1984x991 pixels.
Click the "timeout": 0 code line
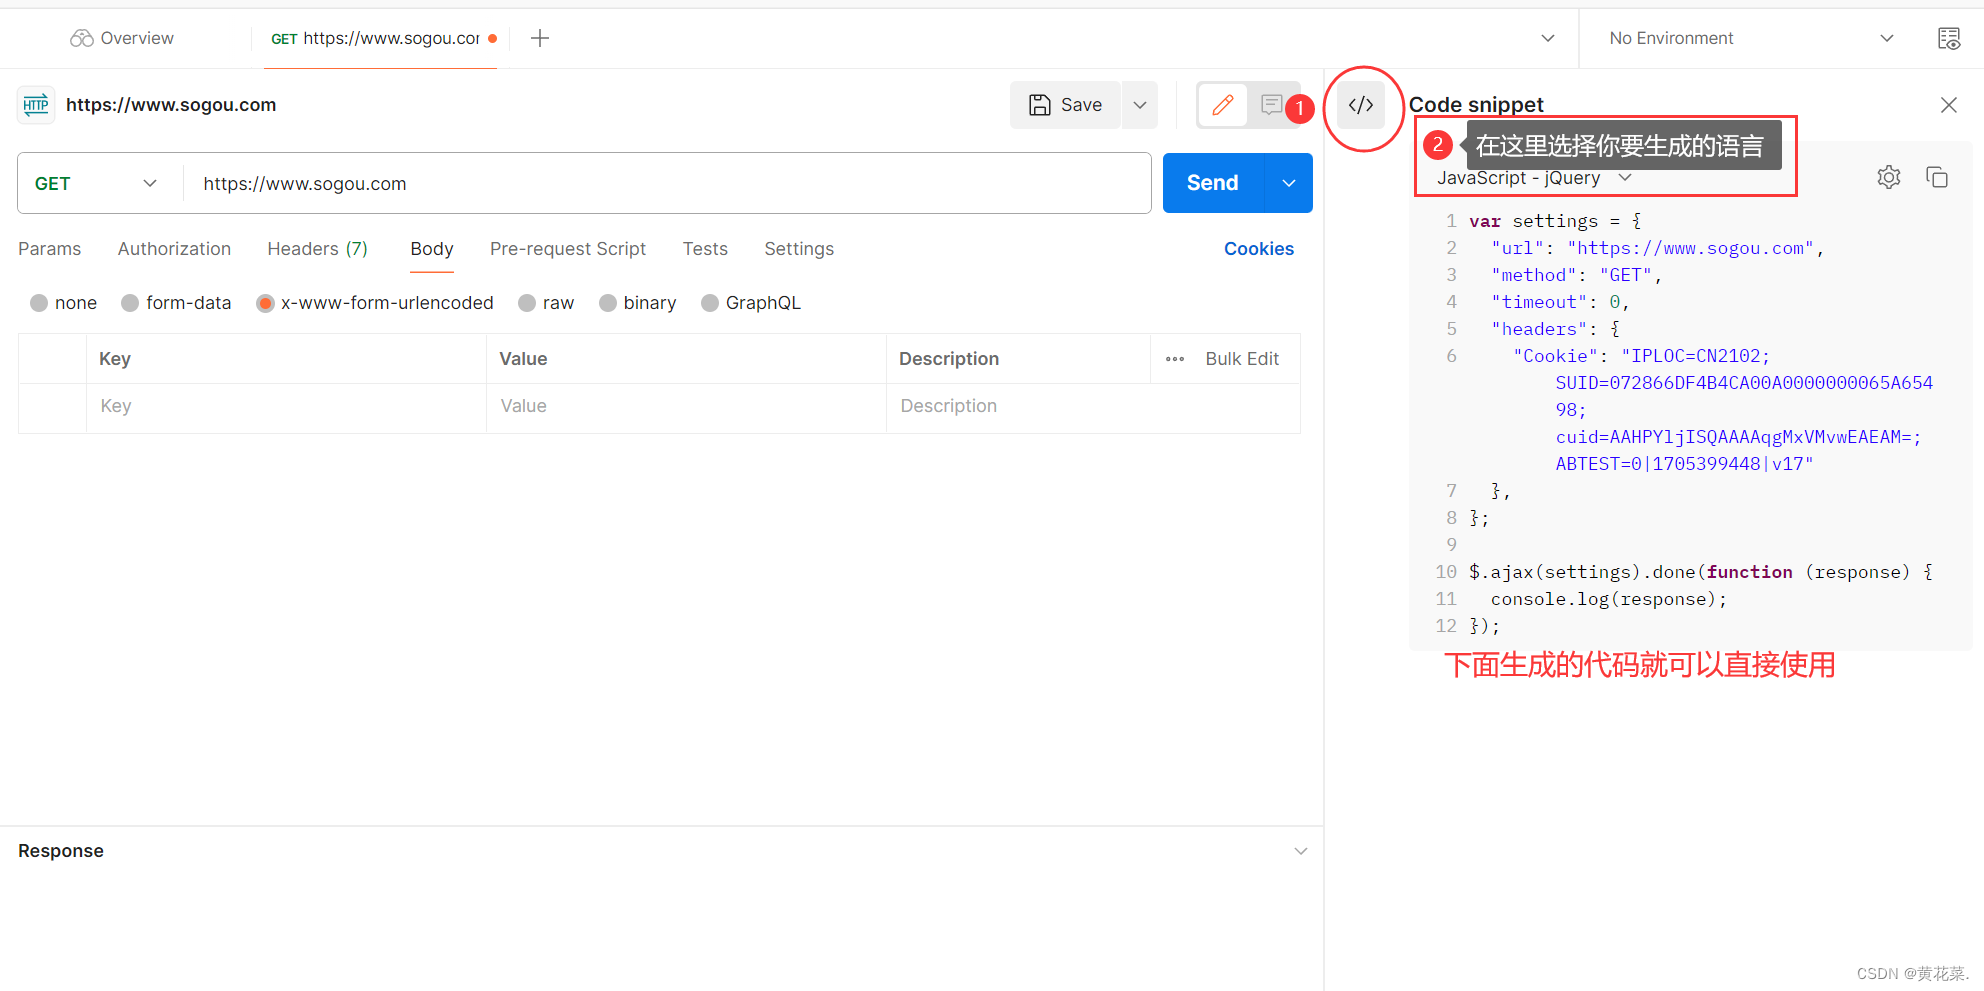[x=1560, y=302]
